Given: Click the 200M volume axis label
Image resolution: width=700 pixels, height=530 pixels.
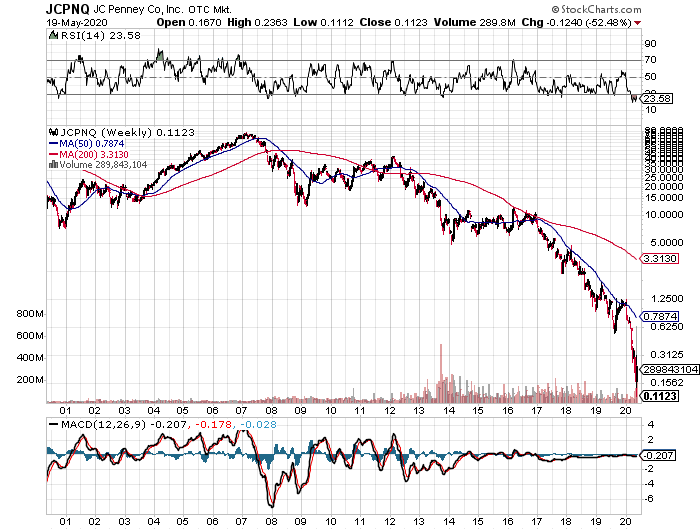Looking at the screenshot, I should [30, 380].
